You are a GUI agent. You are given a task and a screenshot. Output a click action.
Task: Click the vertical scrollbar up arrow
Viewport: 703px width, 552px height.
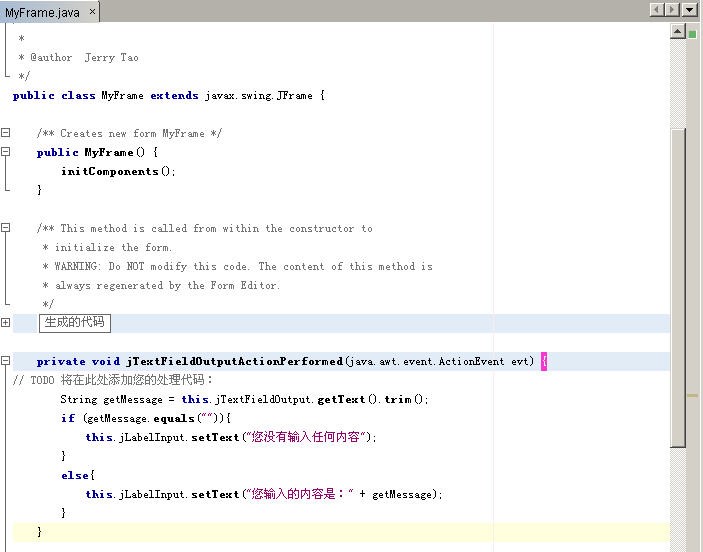coord(677,32)
